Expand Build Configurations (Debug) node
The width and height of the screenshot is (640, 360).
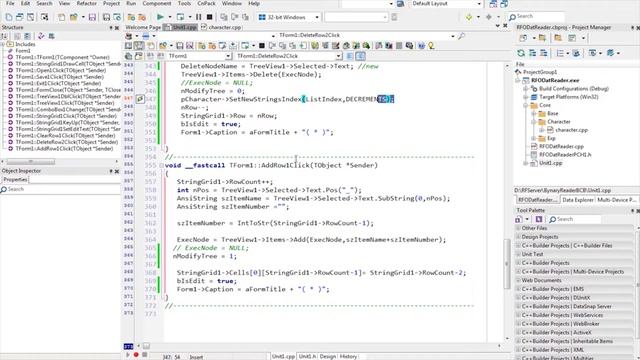coord(526,89)
